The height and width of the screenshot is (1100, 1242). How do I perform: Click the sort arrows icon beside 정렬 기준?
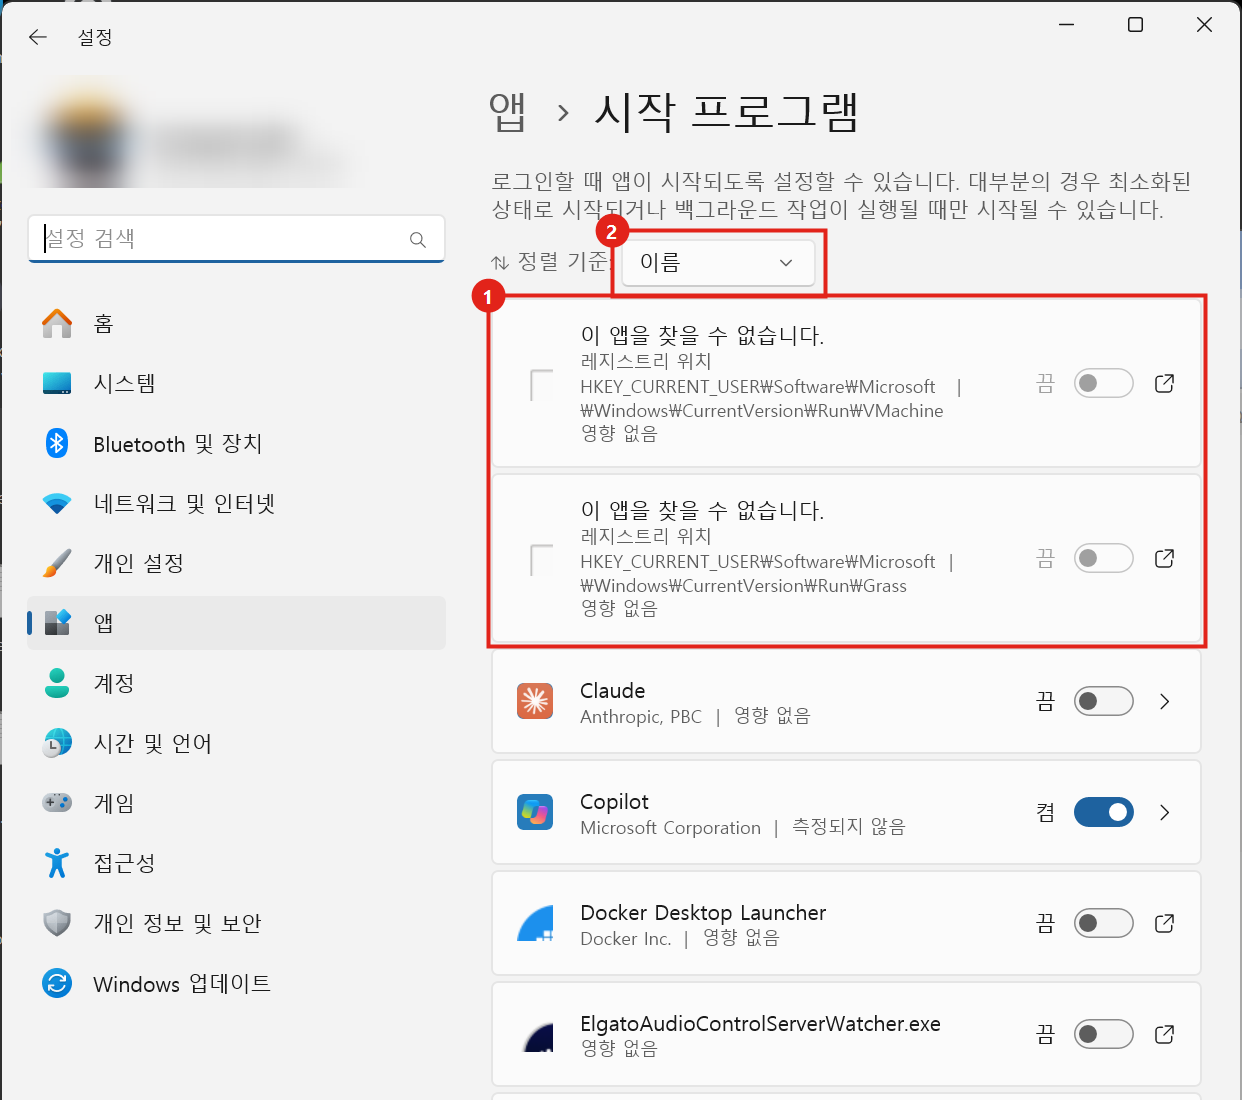[500, 262]
